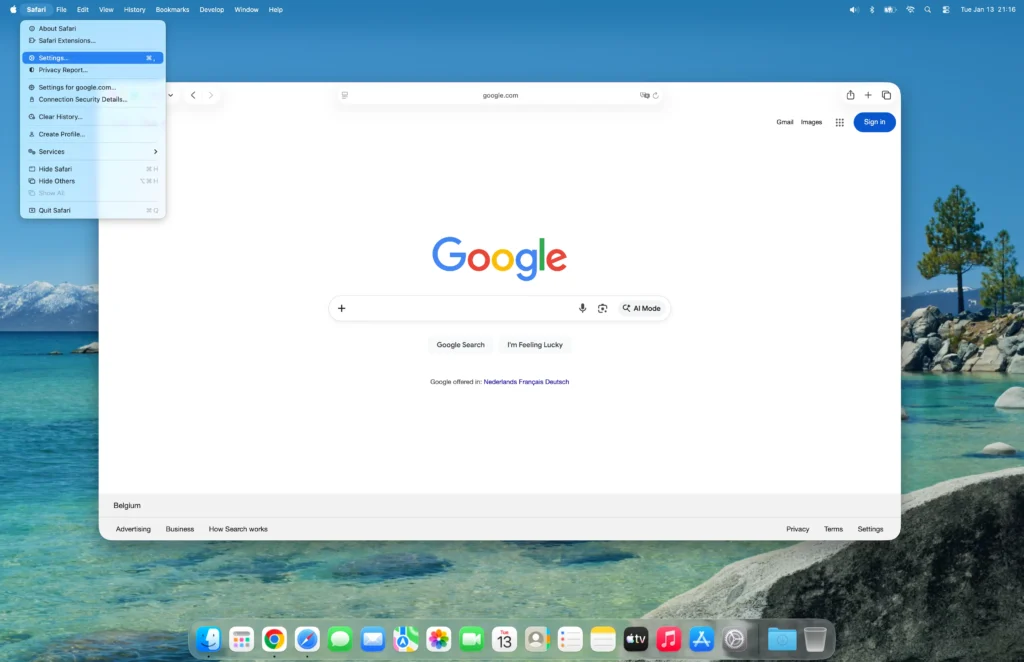Screen dimensions: 1024x662
Task: Open a new tab with the plus icon
Action: tap(868, 95)
